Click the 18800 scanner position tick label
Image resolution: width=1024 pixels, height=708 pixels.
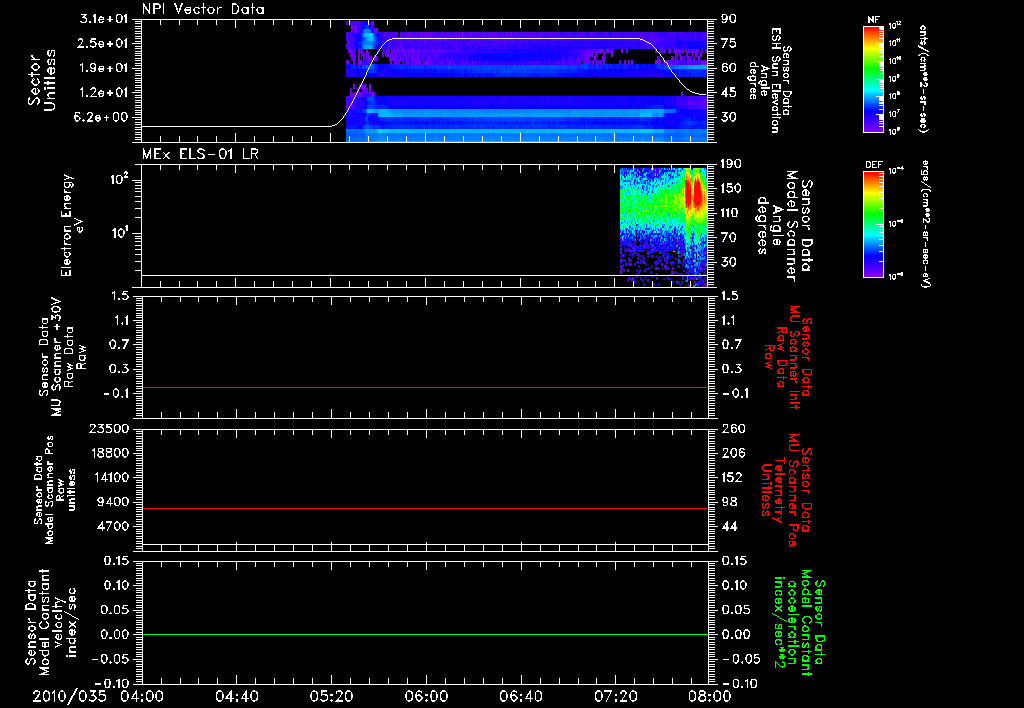click(108, 453)
